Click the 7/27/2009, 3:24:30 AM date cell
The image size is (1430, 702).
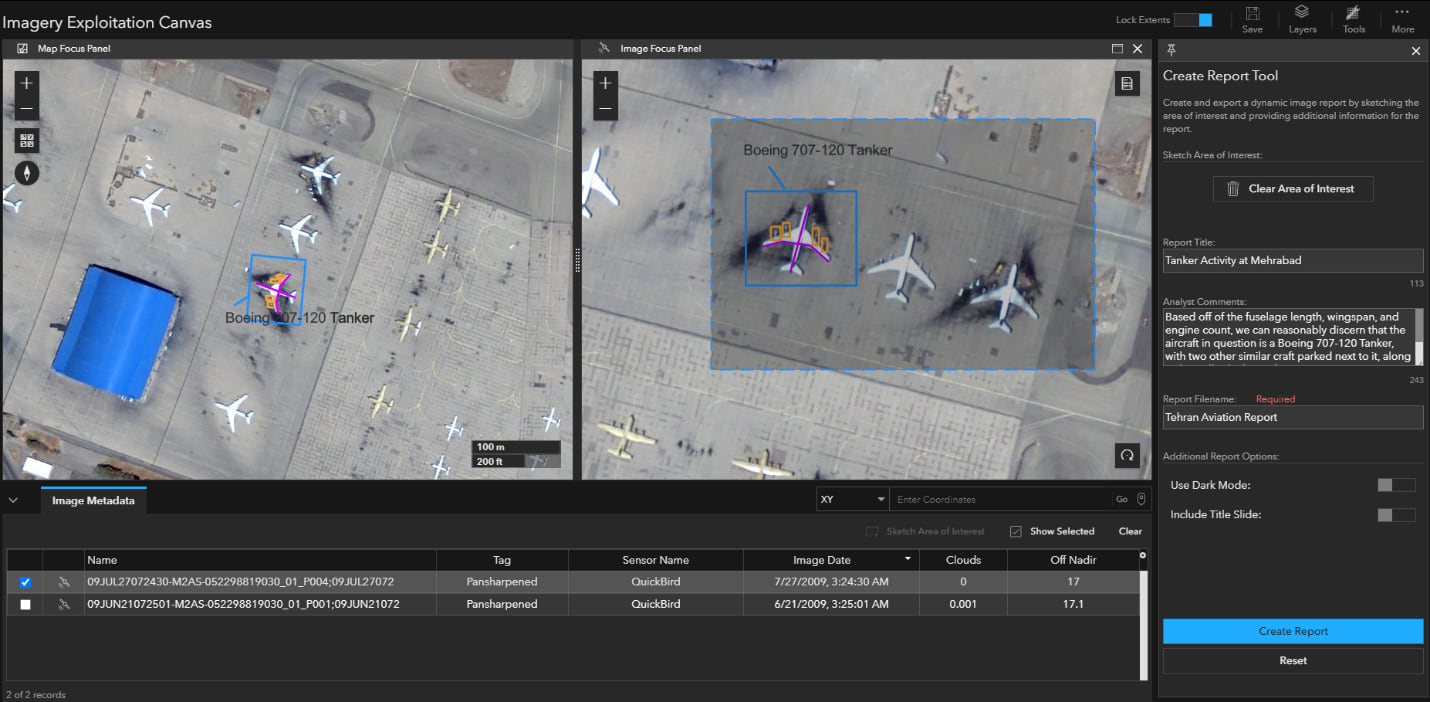coord(832,582)
